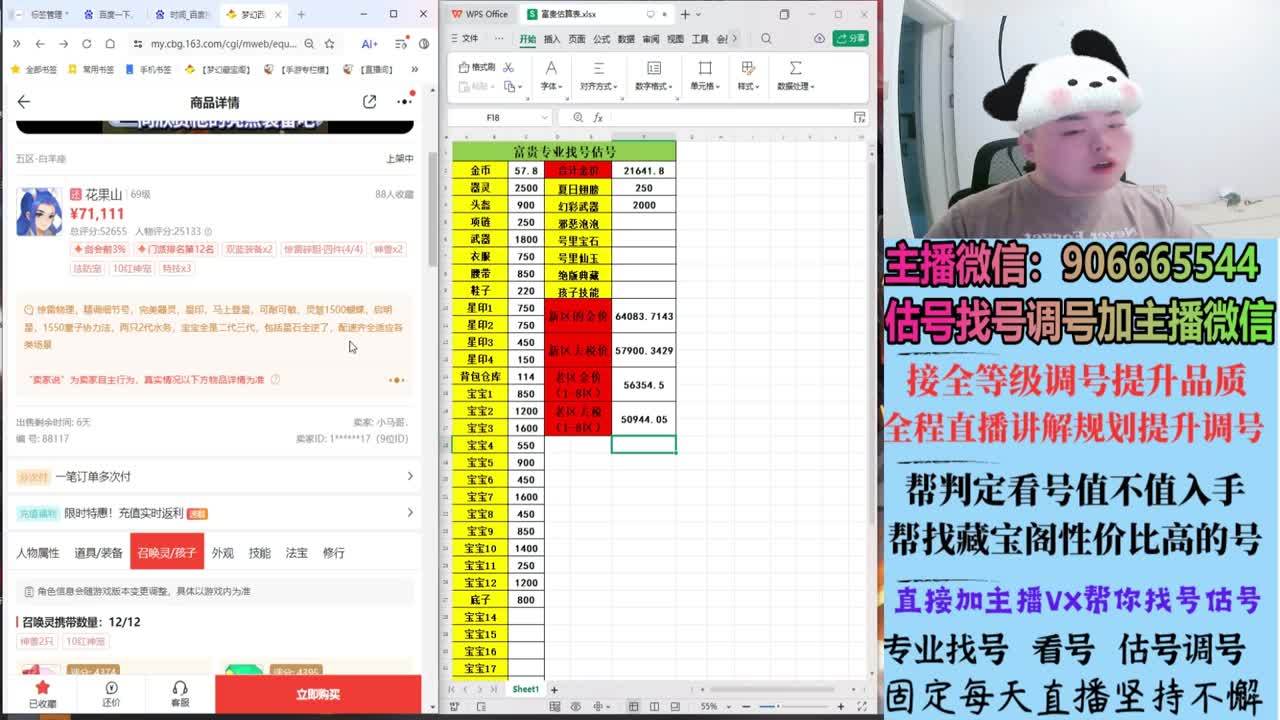Expand the 一笔订单多次付 row
This screenshot has width=1280, height=720.
coord(214,476)
